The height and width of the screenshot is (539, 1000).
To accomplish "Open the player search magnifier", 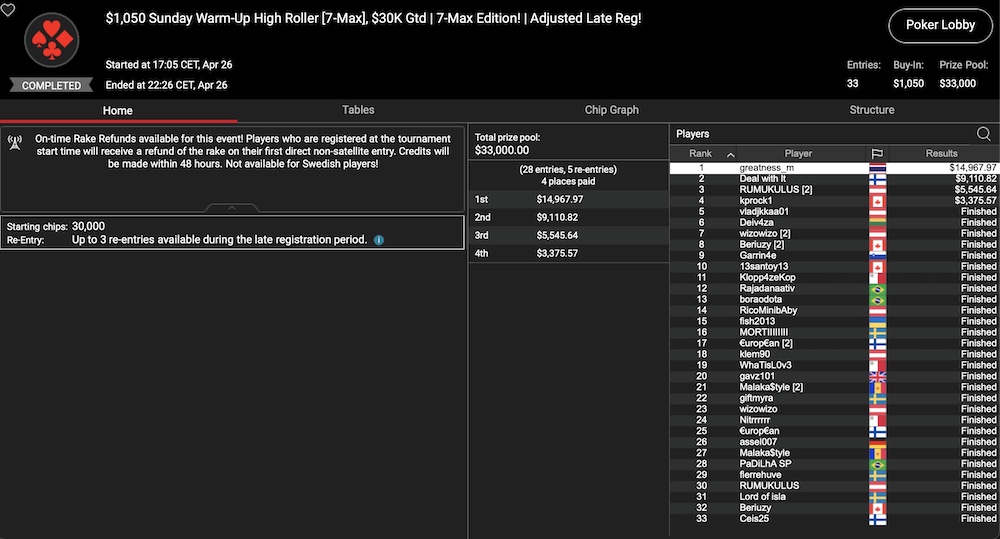I will [984, 134].
